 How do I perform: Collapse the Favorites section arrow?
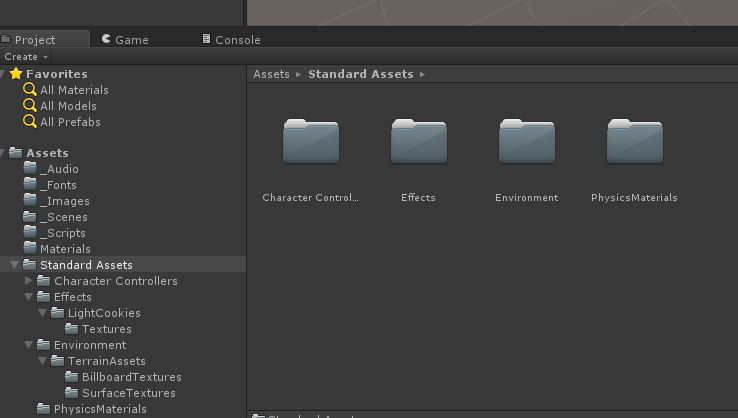[2, 74]
